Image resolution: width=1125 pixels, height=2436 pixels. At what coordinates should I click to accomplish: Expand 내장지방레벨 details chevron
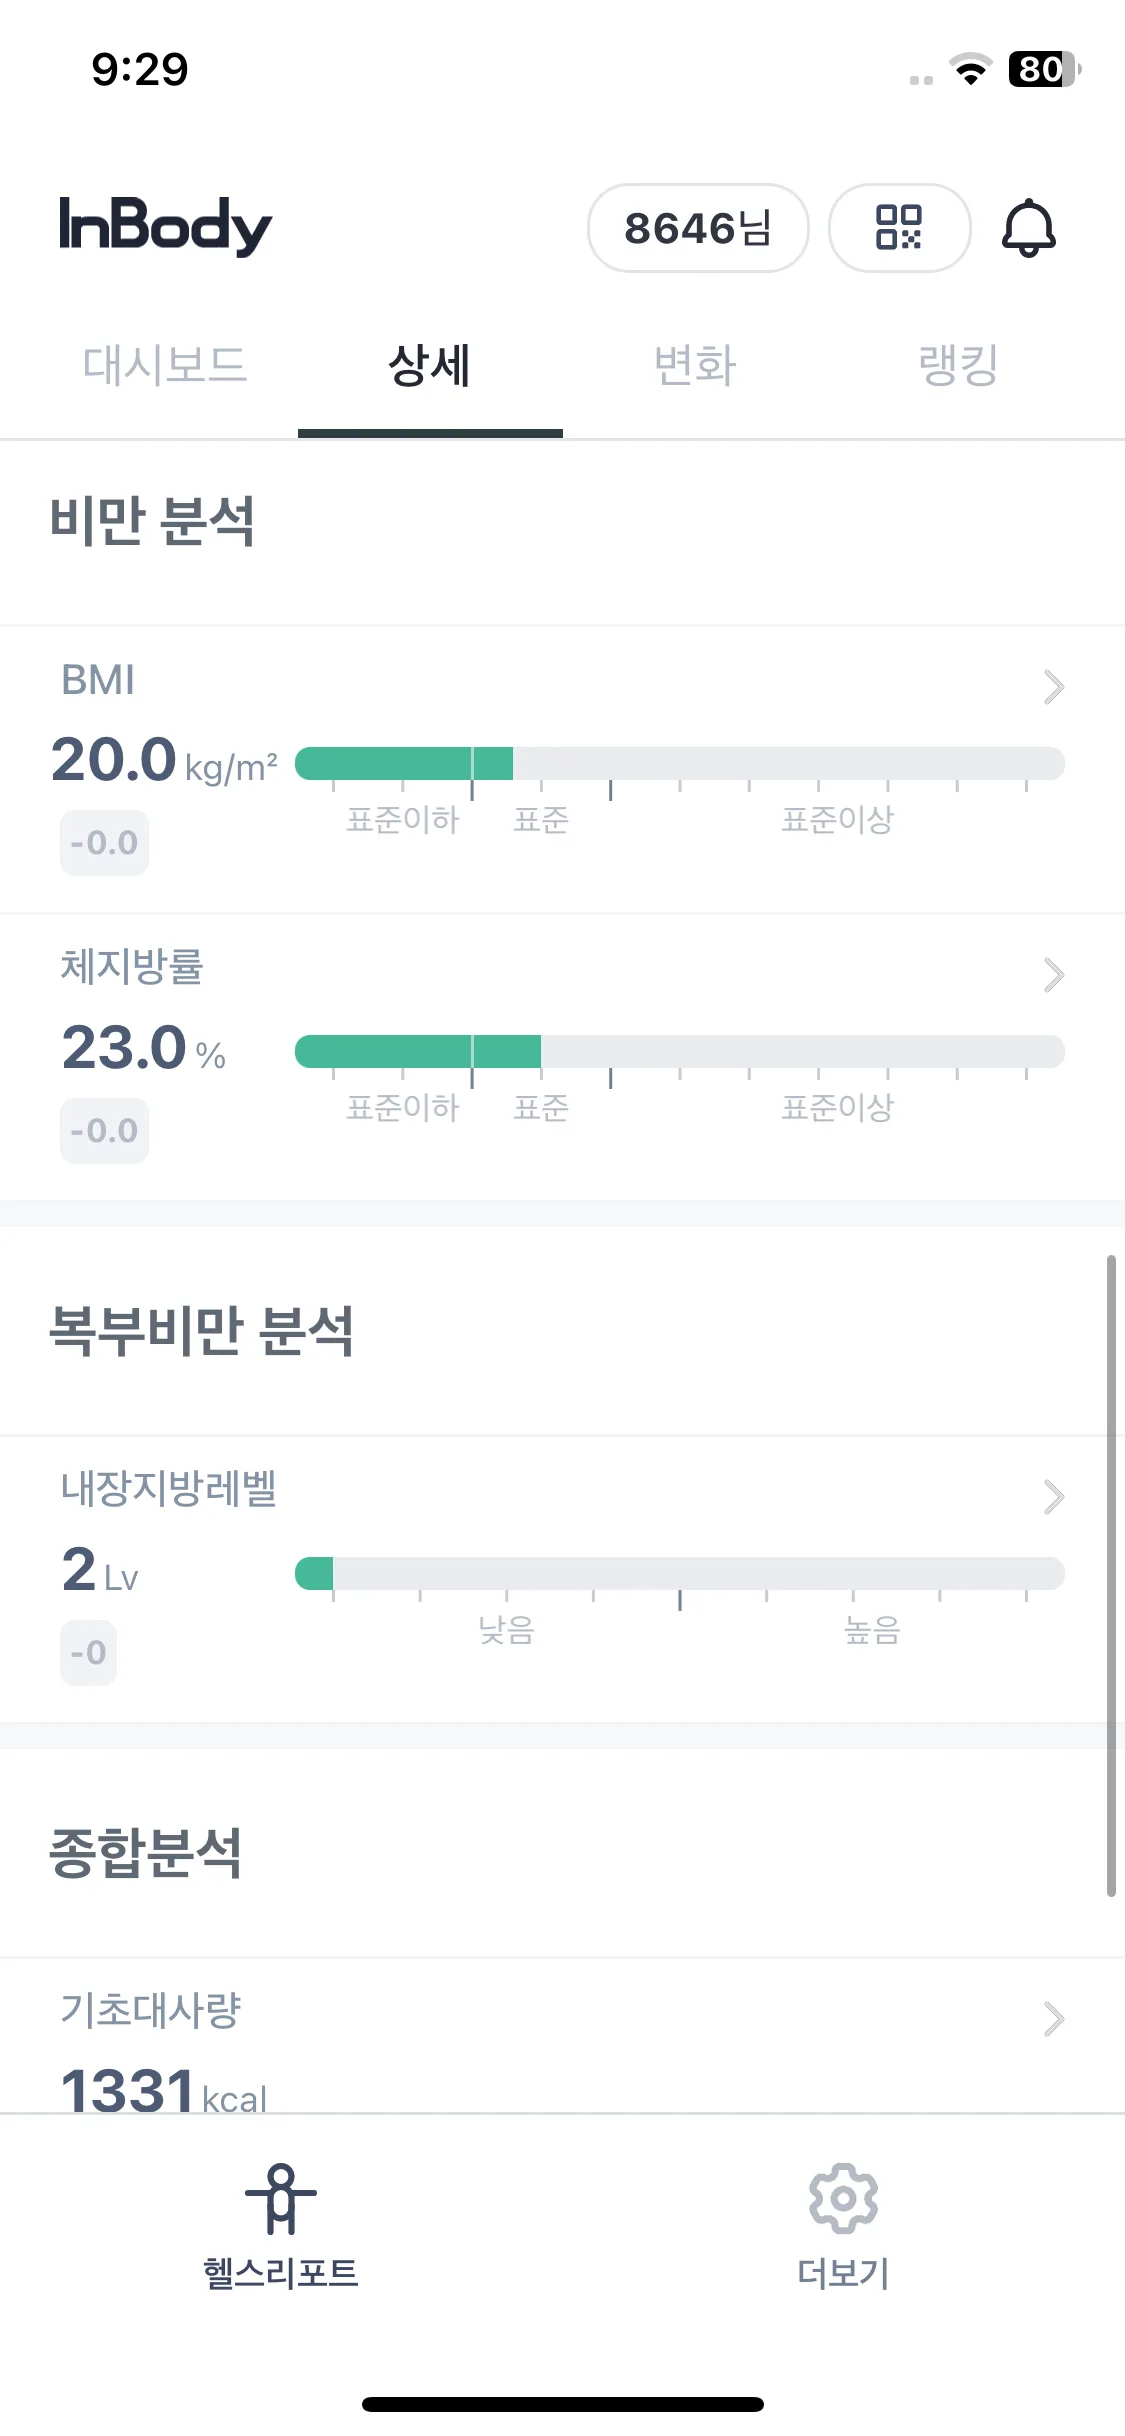point(1053,1497)
